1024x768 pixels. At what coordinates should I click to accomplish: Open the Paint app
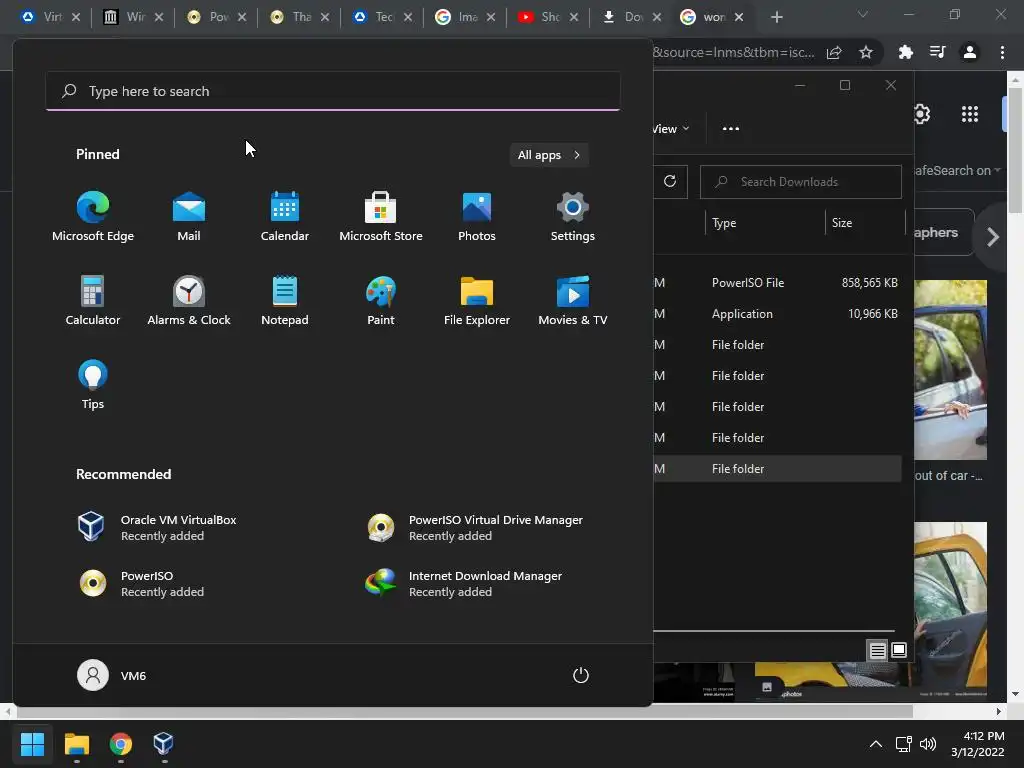coord(381,301)
